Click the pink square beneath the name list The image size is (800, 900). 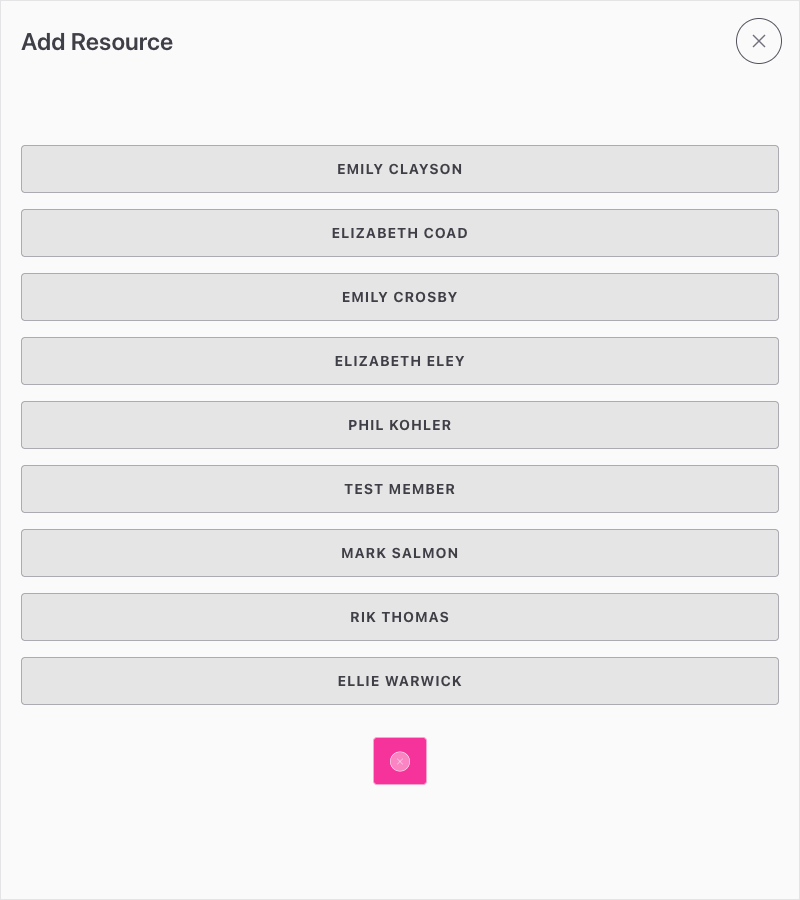click(400, 761)
